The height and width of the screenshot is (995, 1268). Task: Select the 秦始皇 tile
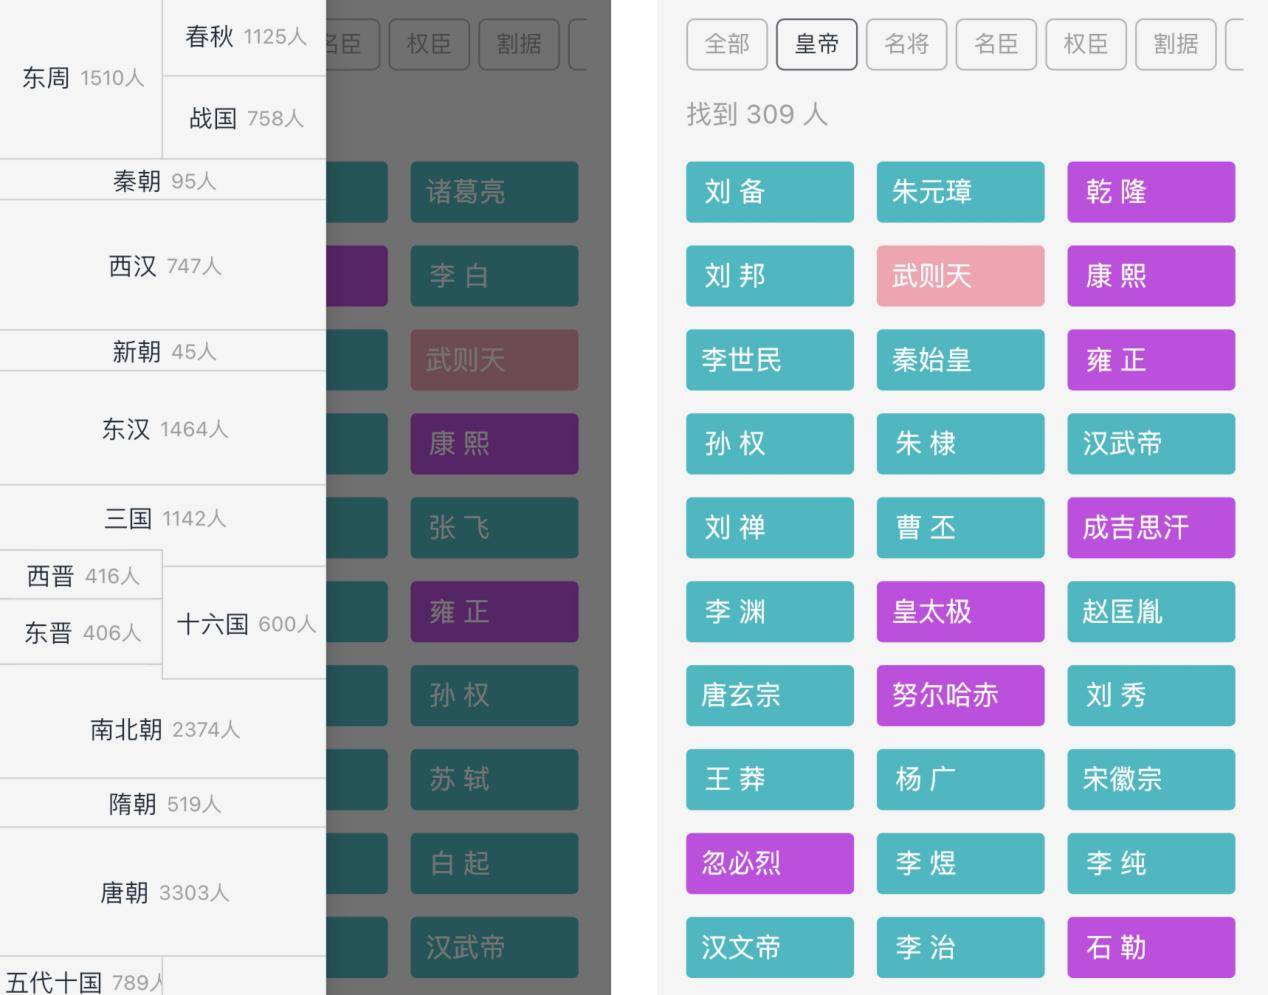coord(960,360)
